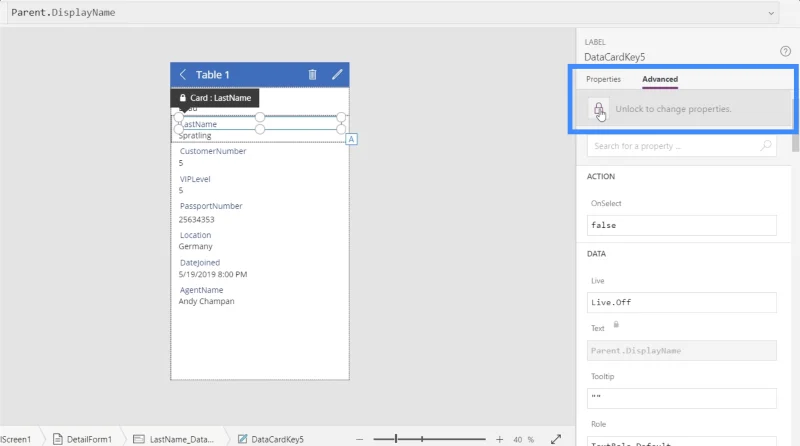Click the small lock next to Text property
This screenshot has width=800, height=446.
(x=616, y=325)
